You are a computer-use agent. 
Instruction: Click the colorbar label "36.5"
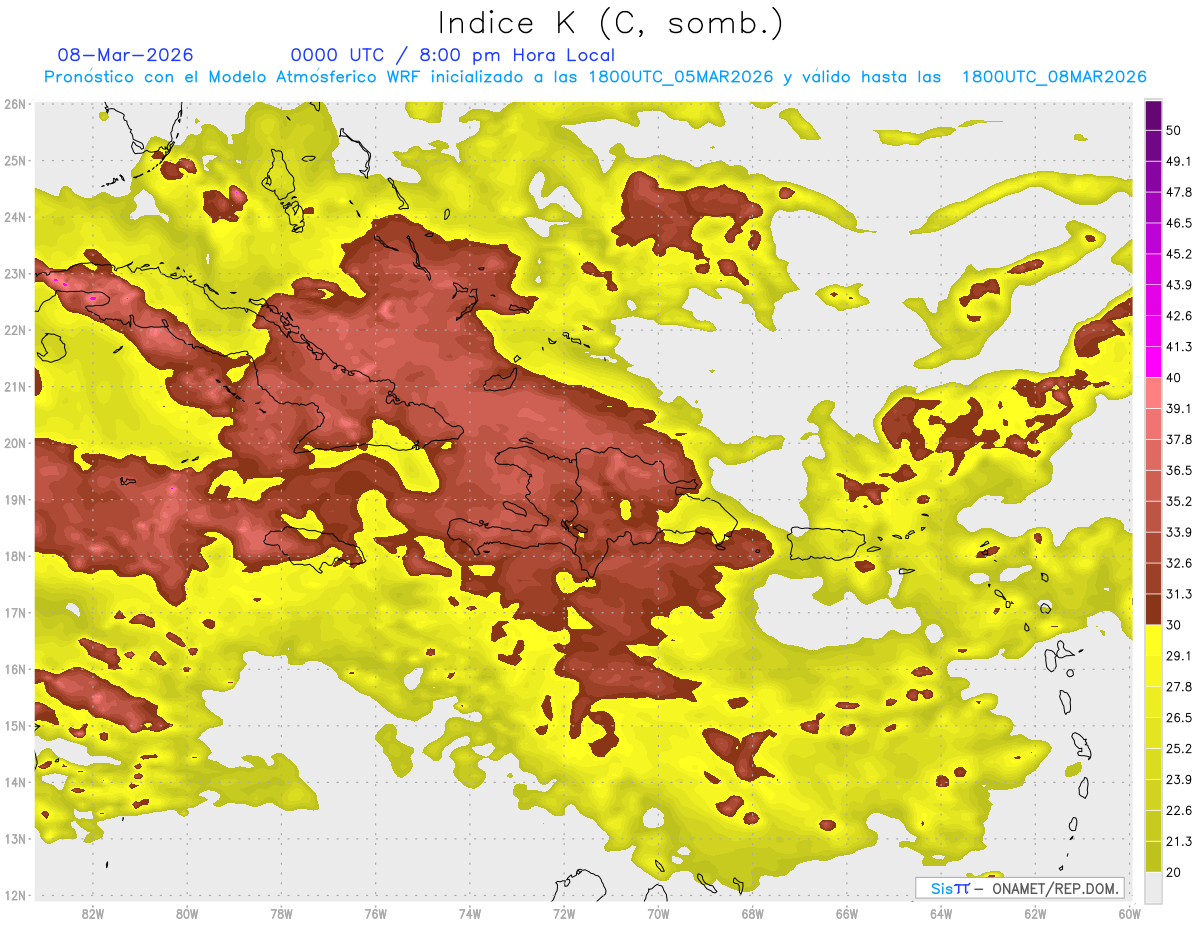pyautogui.click(x=1179, y=470)
